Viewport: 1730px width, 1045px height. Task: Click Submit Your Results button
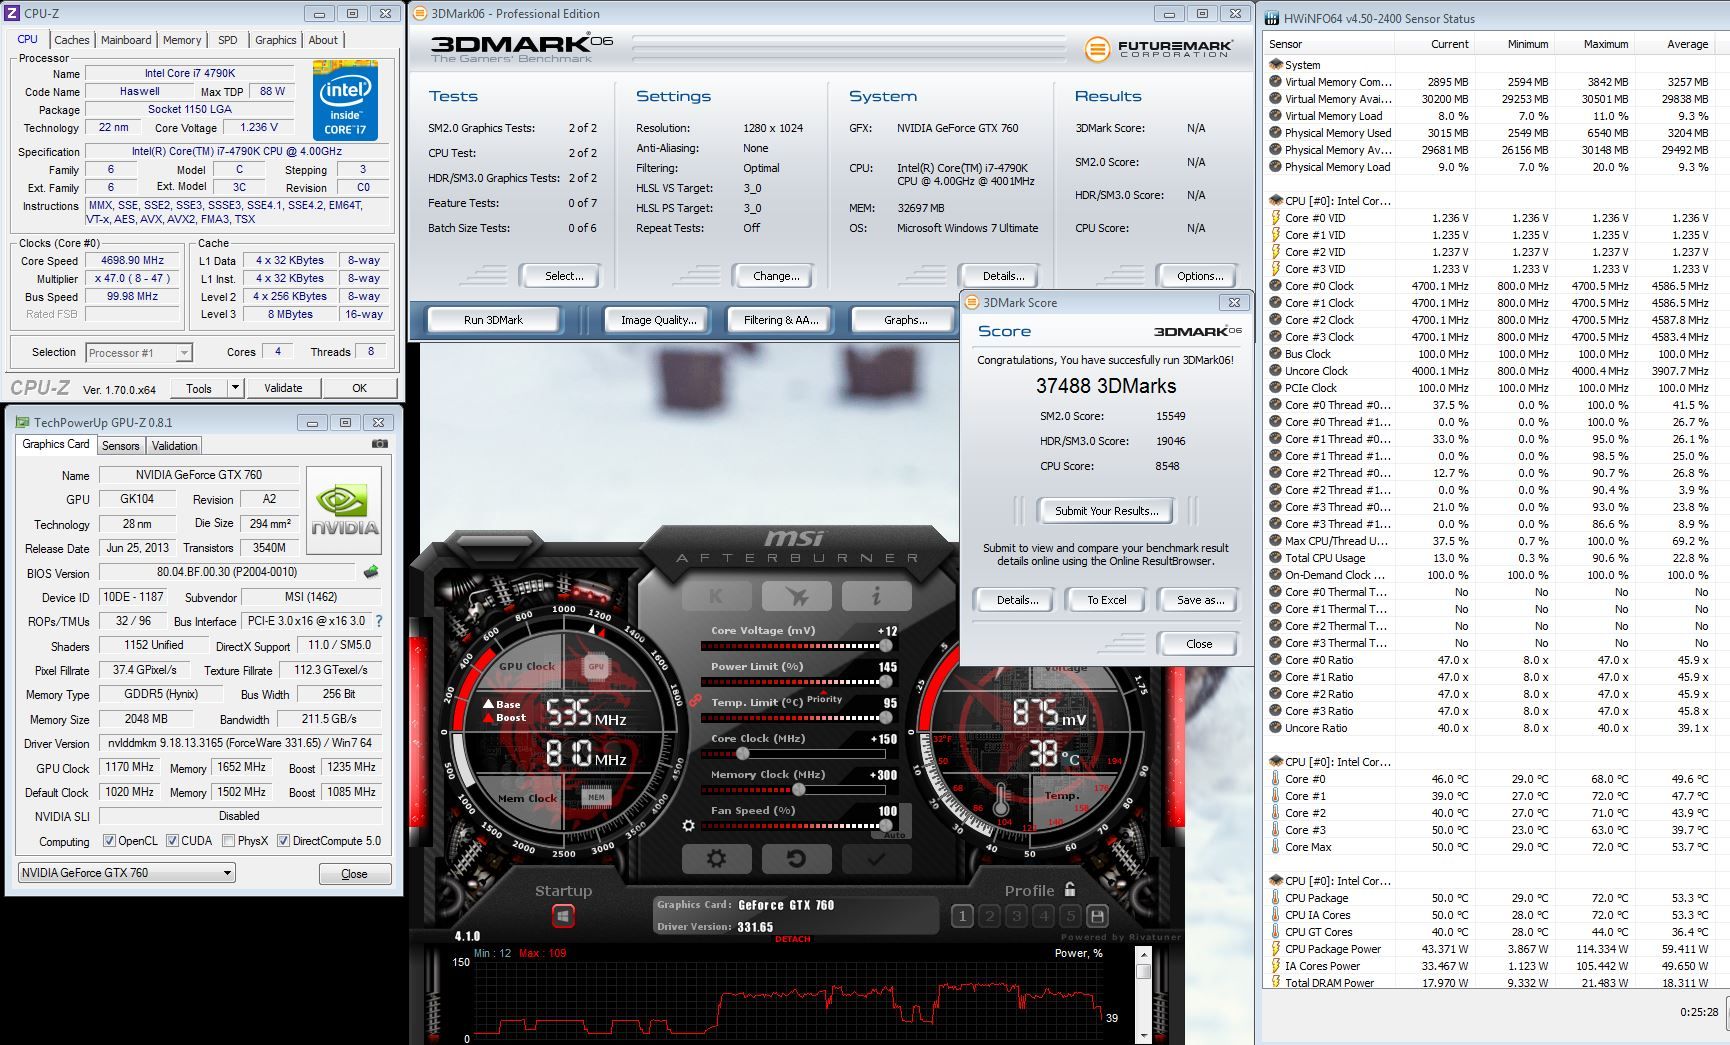[1106, 511]
